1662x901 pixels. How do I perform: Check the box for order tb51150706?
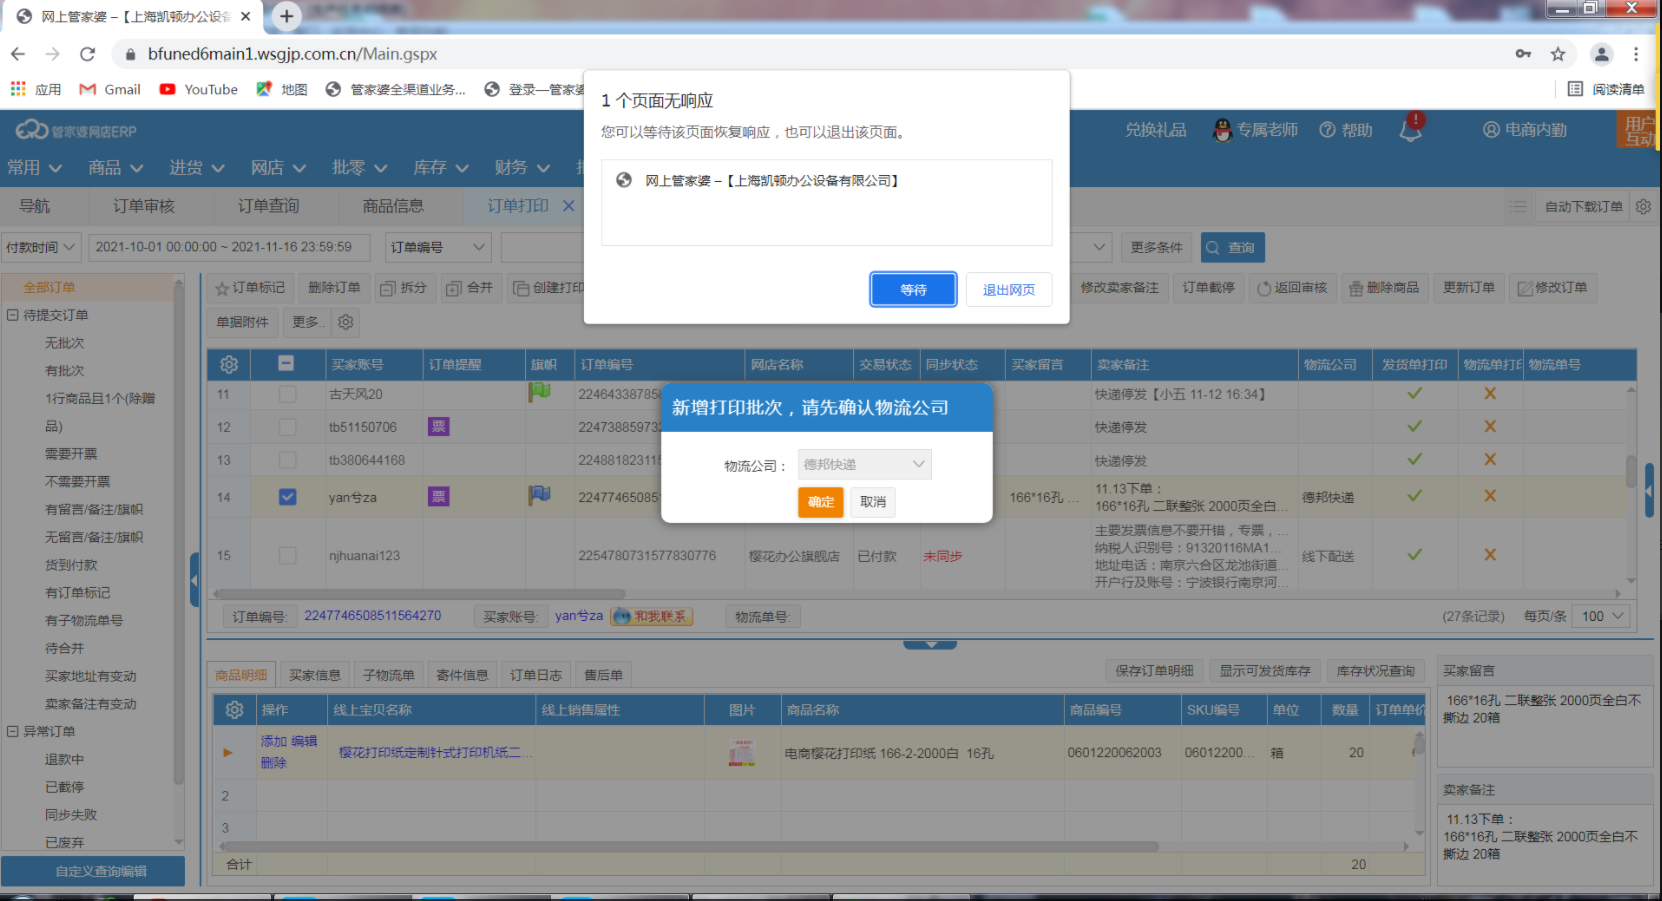point(287,427)
